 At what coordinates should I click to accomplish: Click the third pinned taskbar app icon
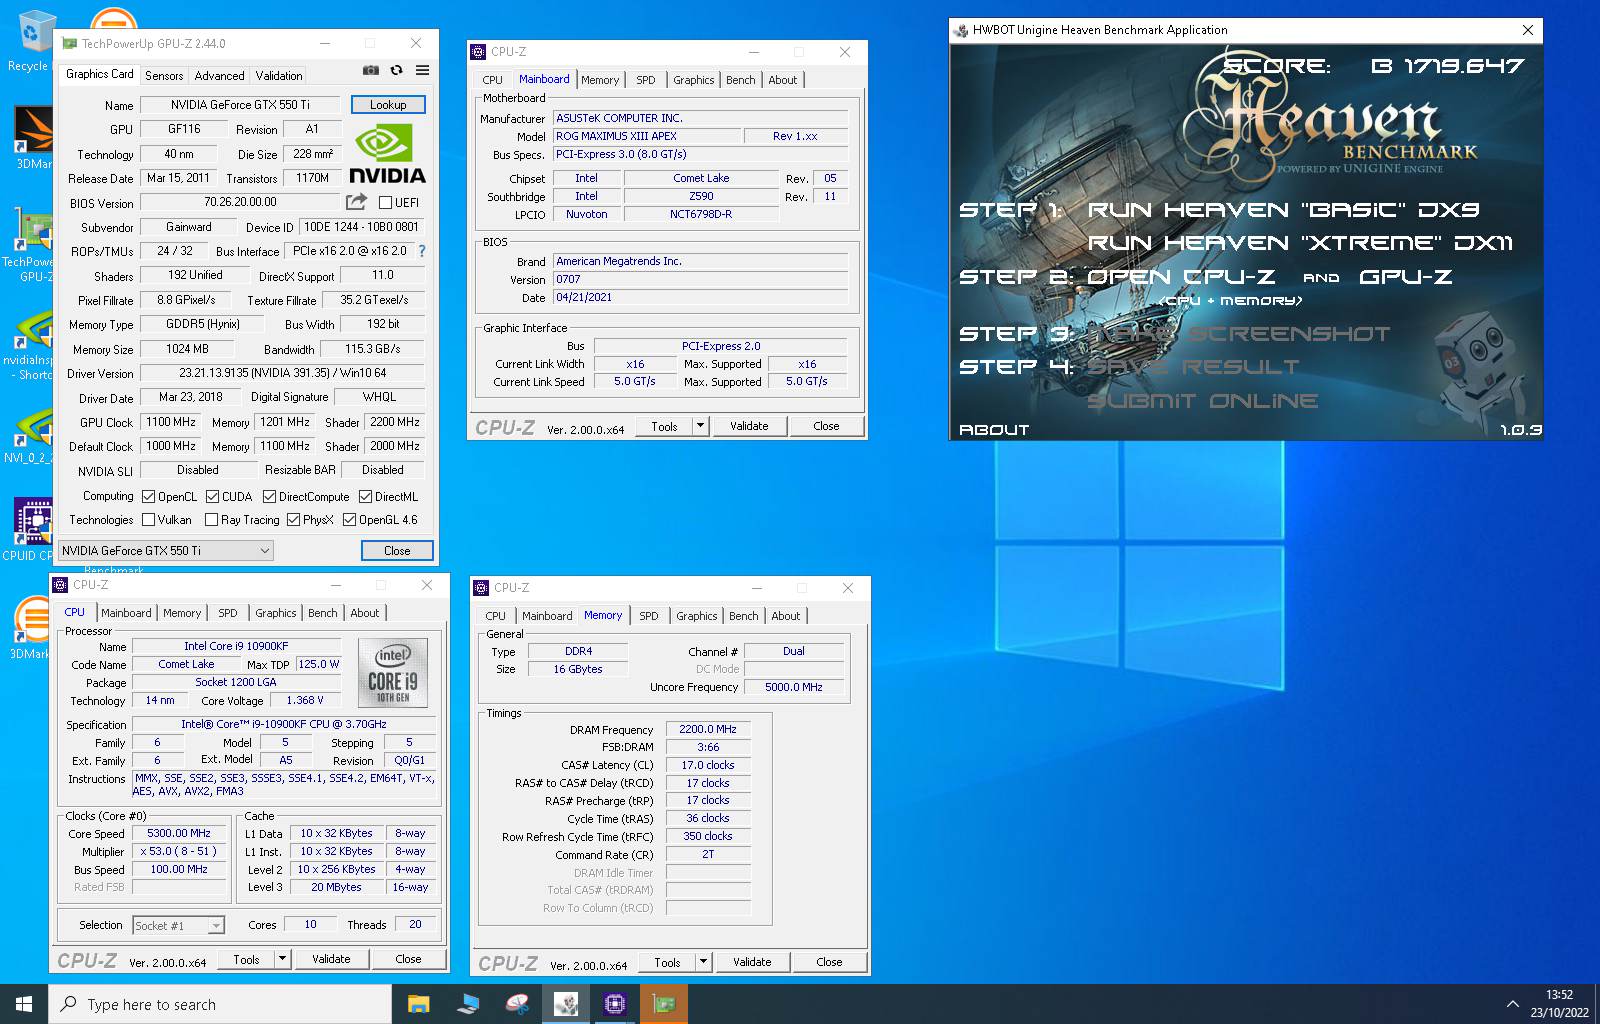point(516,1004)
